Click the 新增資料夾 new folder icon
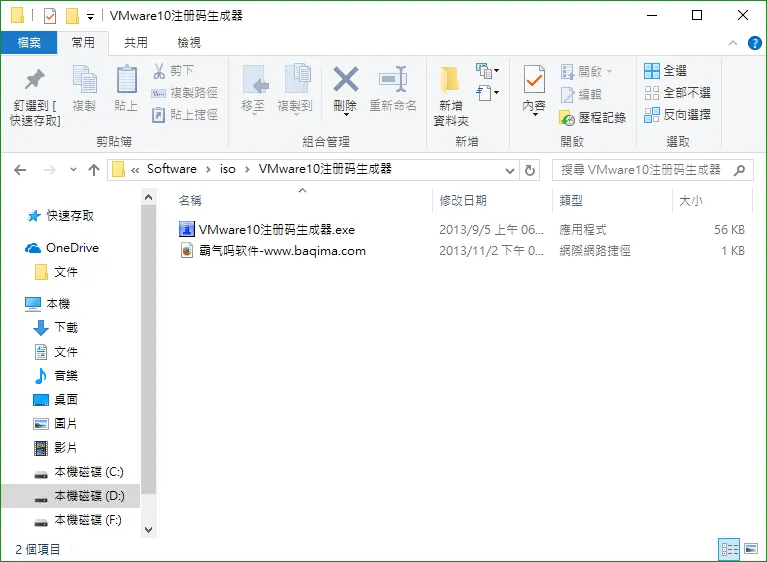 [x=450, y=80]
